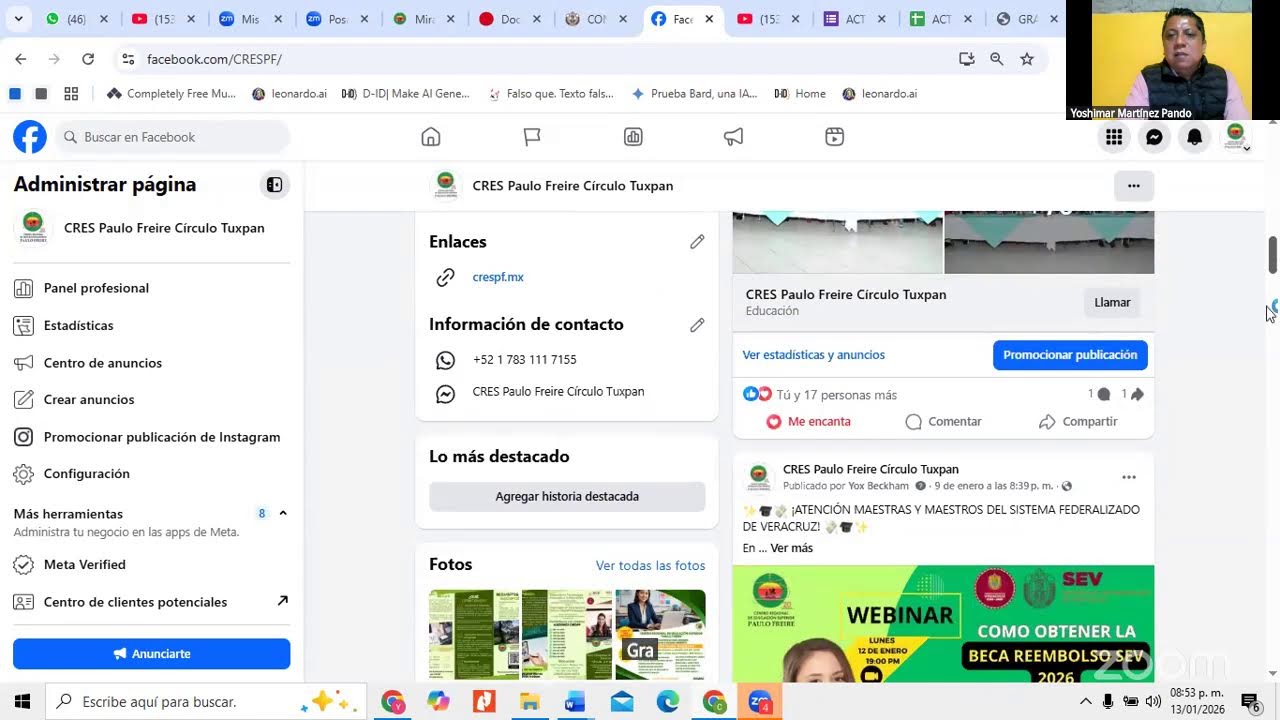Click Ver todas las fotos link

pyautogui.click(x=650, y=566)
